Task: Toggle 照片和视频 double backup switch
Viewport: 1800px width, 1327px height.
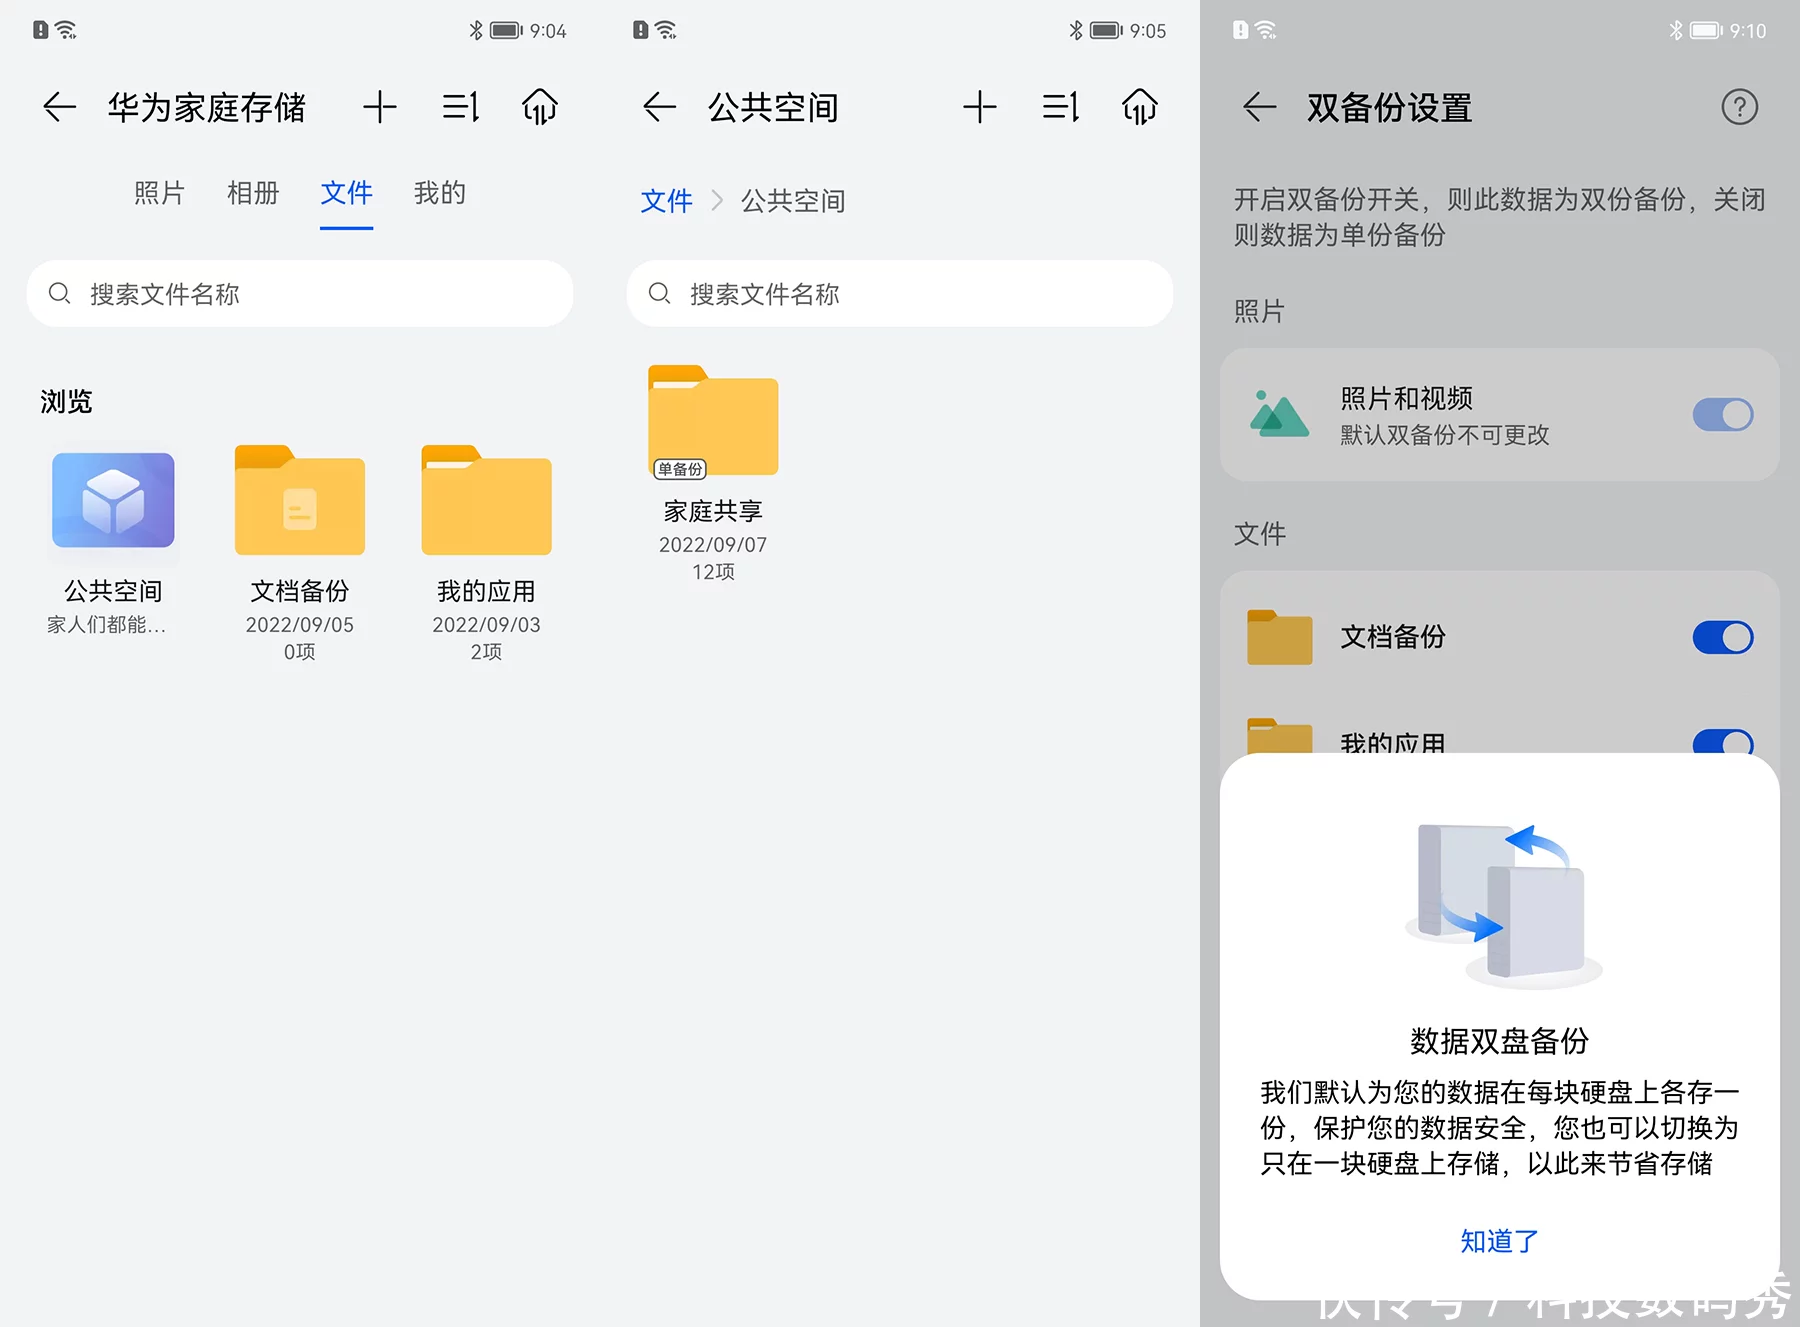Action: coord(1723,415)
